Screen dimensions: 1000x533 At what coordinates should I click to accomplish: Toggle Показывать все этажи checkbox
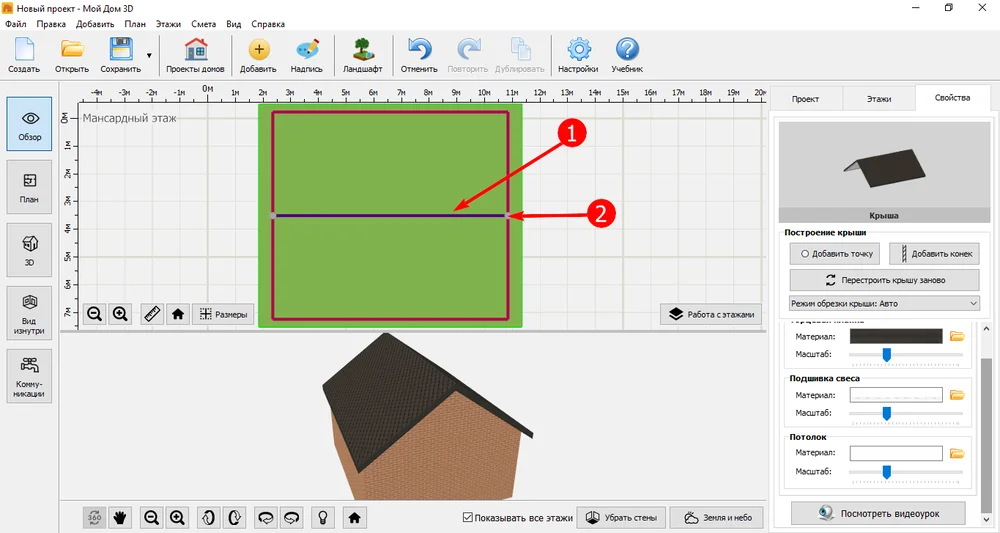click(x=467, y=517)
